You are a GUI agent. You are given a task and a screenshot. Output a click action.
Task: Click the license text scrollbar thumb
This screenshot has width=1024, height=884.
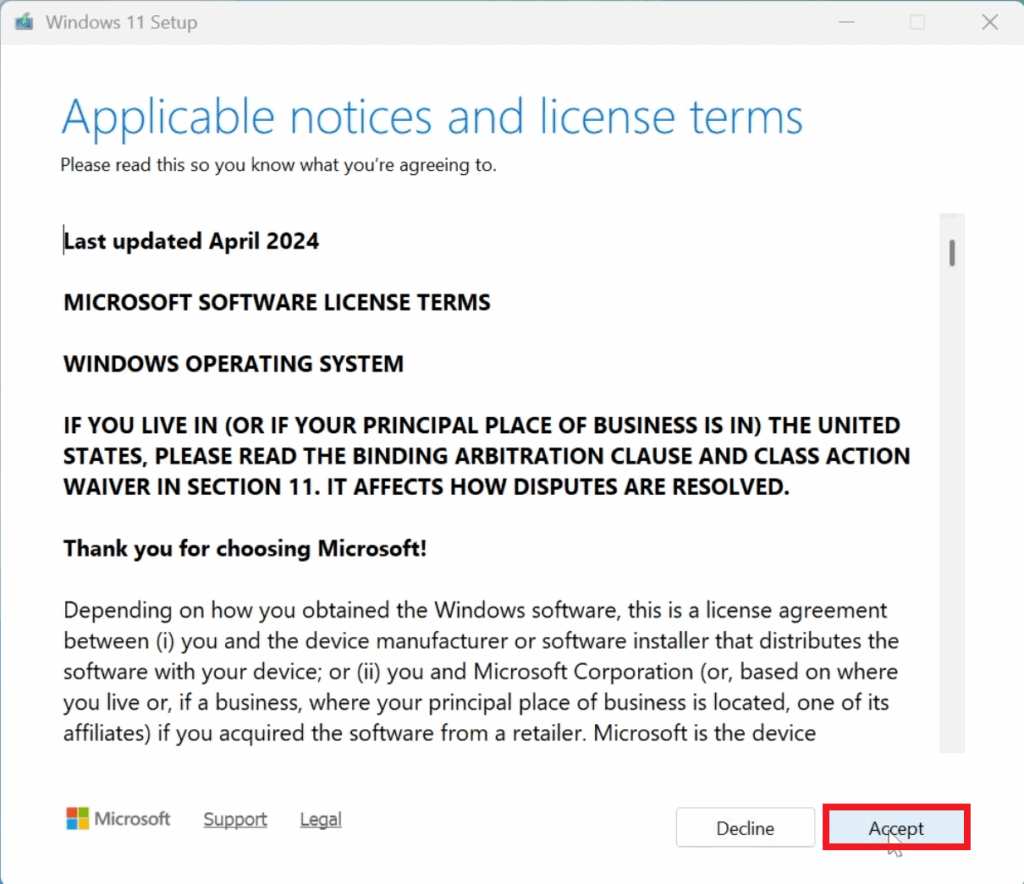pyautogui.click(x=953, y=252)
